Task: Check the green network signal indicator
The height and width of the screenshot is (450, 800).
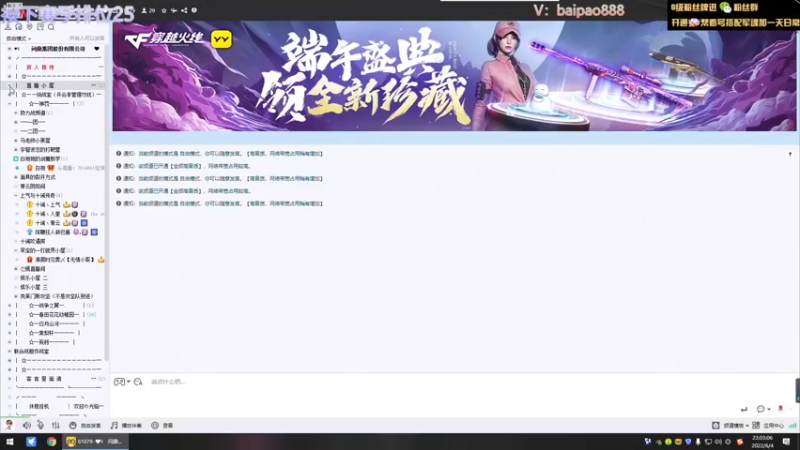Action: pyautogui.click(x=792, y=425)
